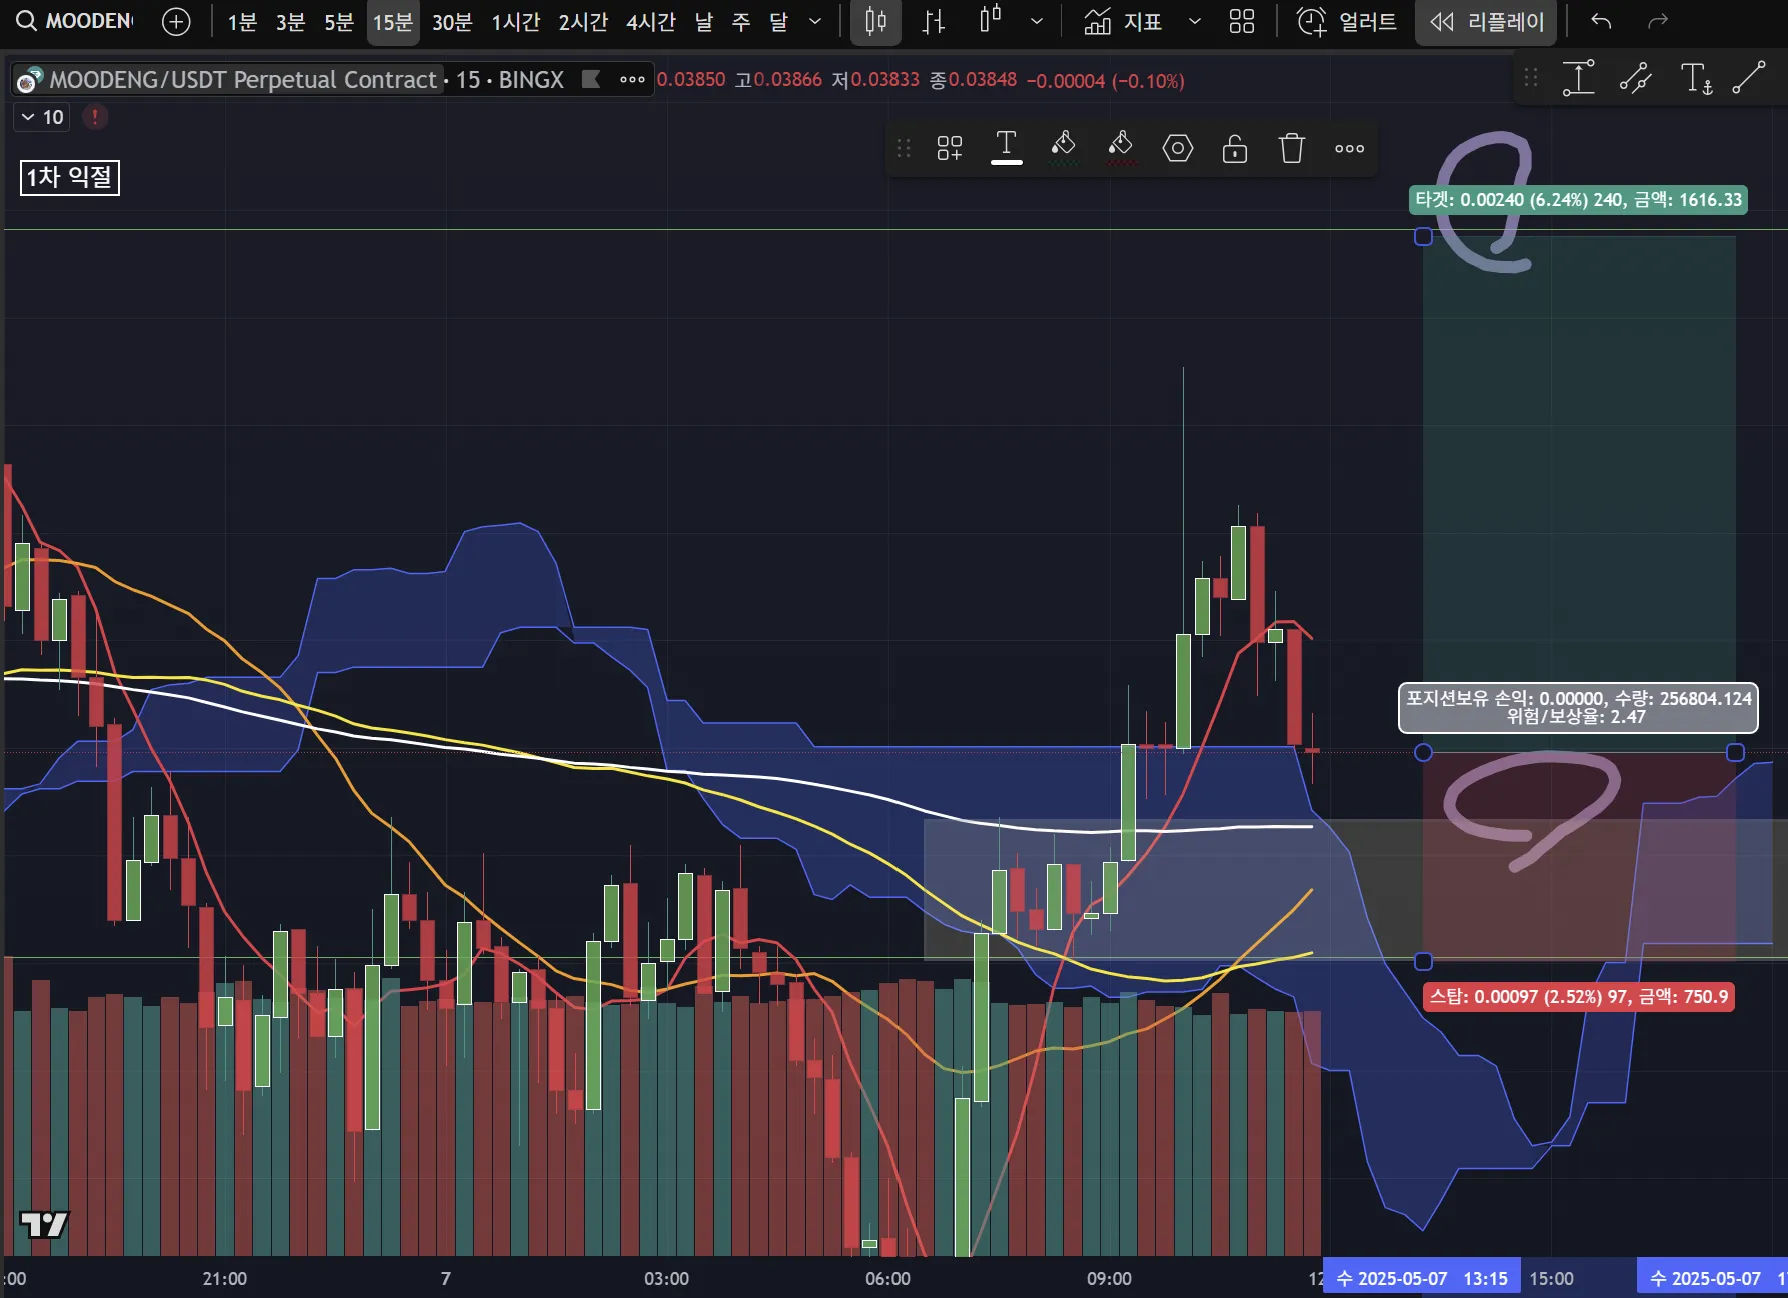Select the 15분 timeframe
Viewport: 1788px width, 1298px height.
click(393, 22)
